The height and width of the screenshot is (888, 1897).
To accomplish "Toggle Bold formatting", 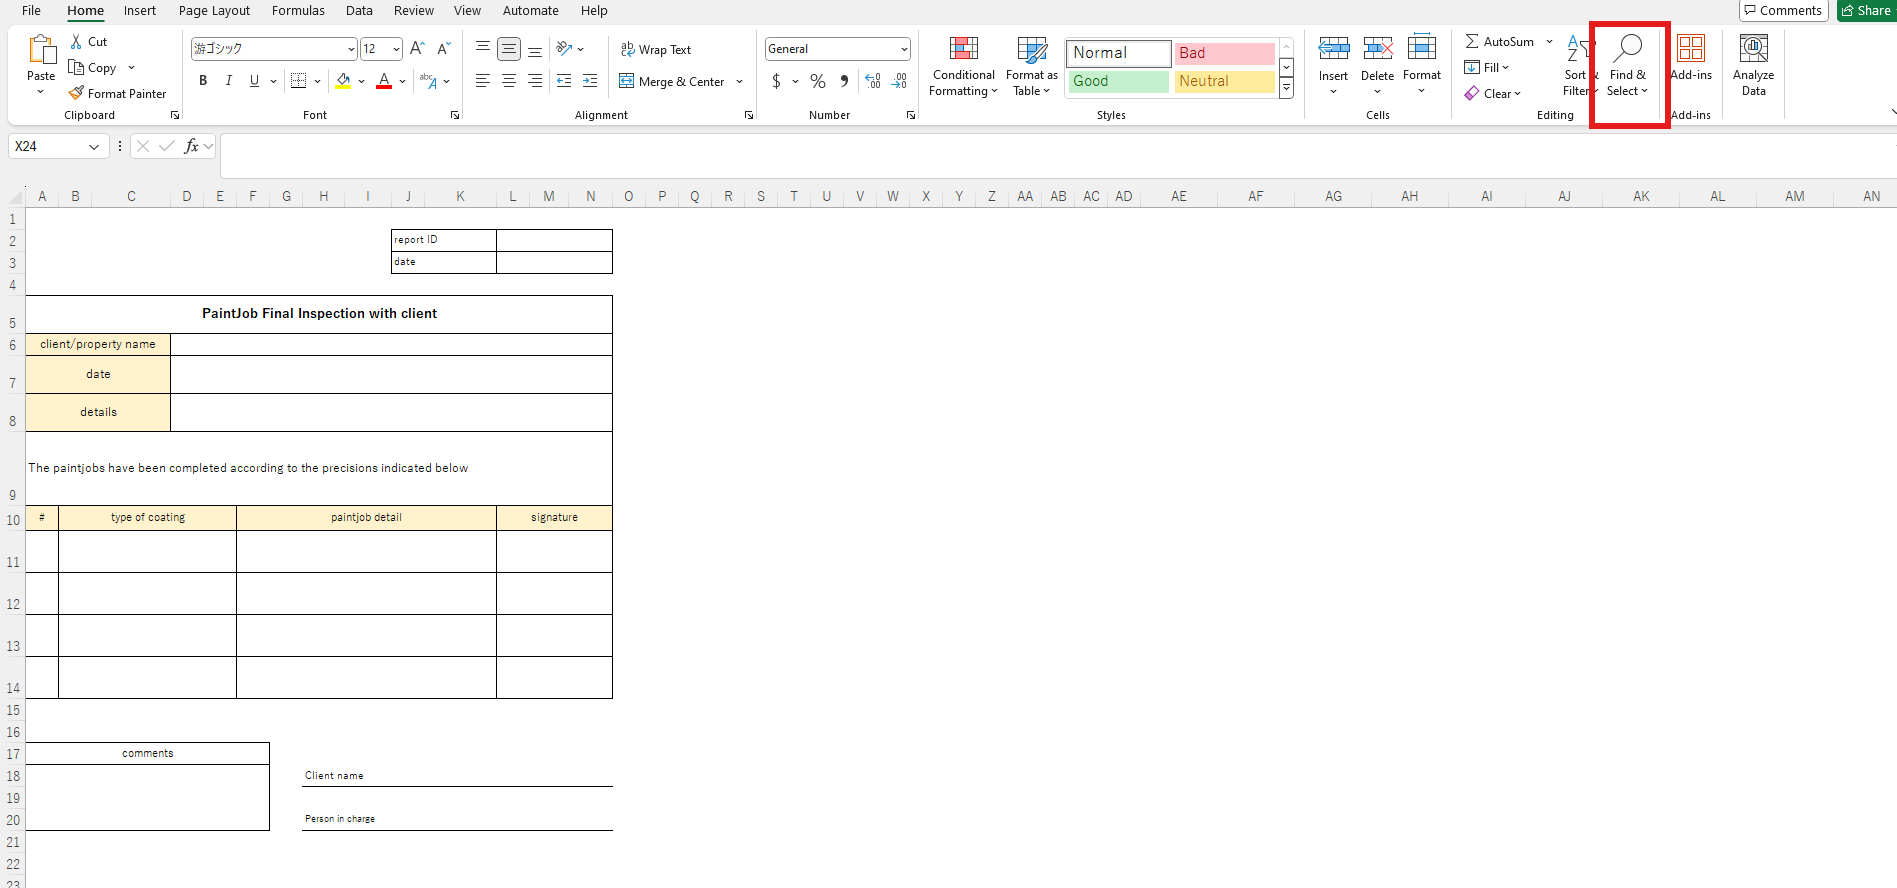I will [x=203, y=81].
